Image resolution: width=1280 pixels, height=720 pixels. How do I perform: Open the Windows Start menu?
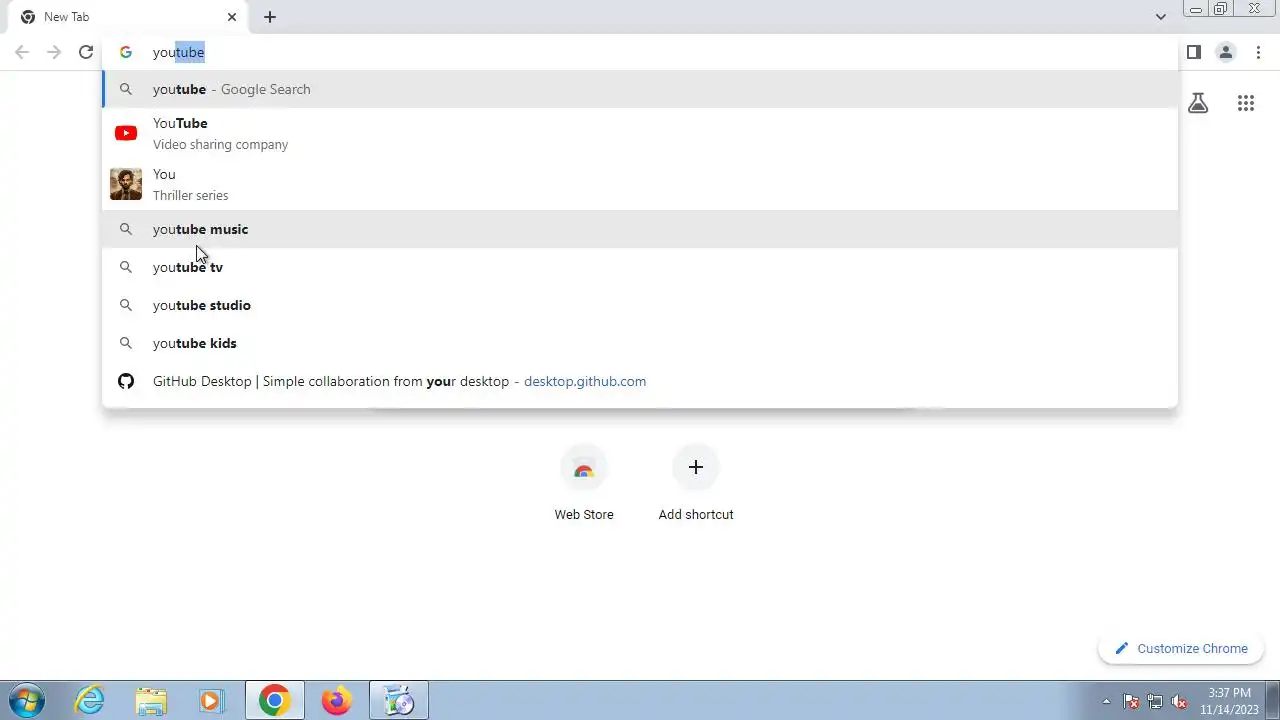click(27, 700)
